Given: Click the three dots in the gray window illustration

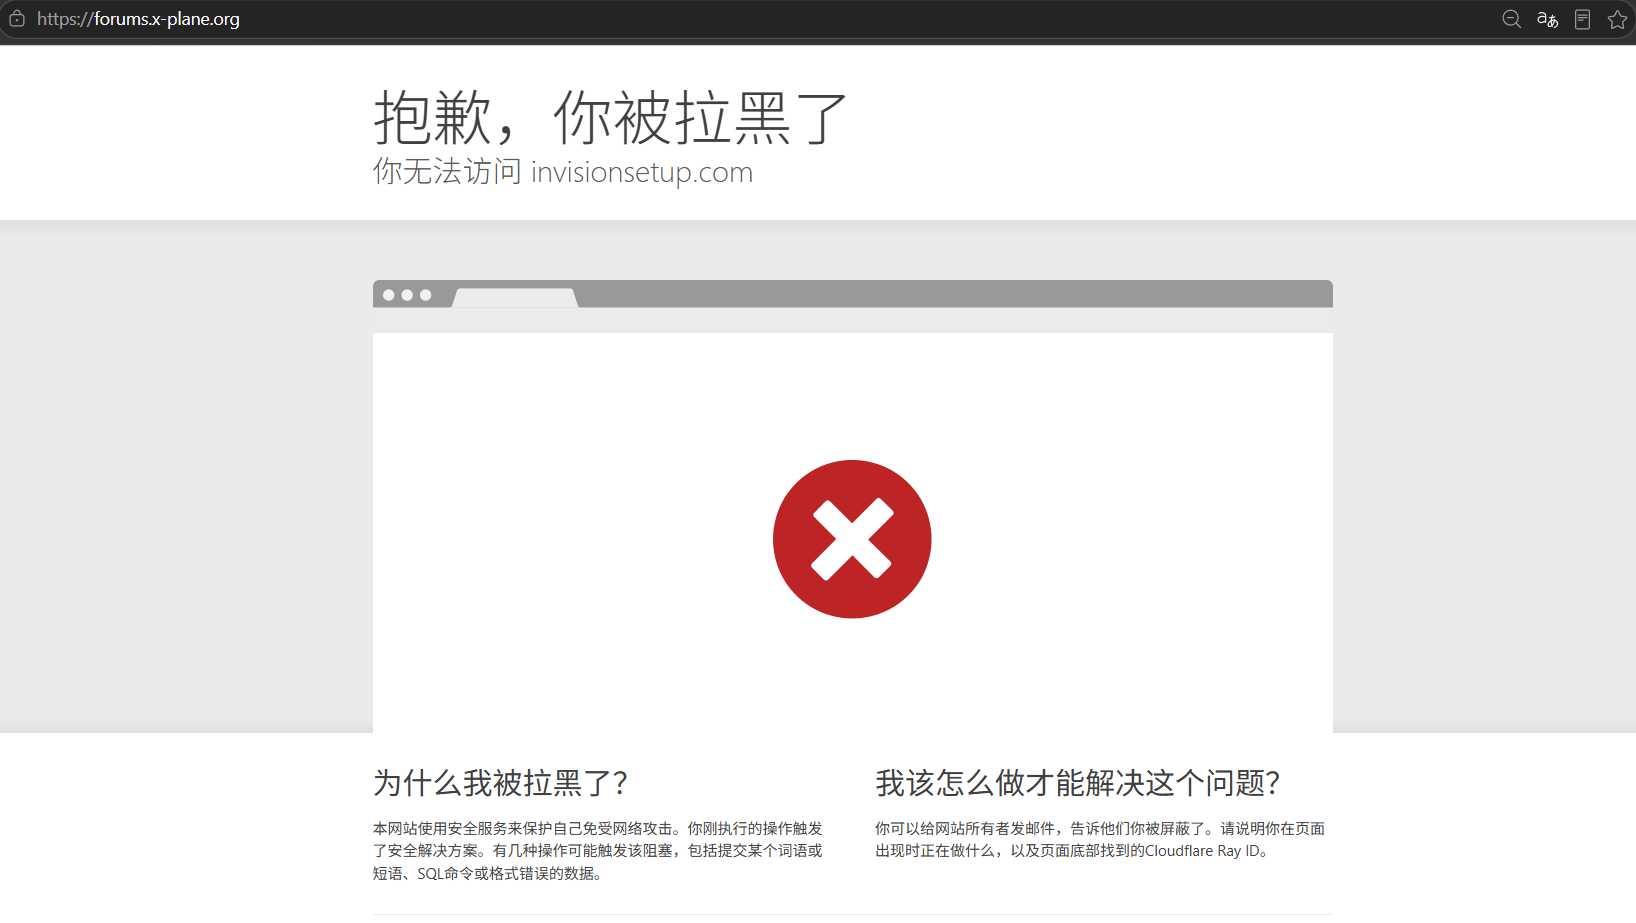Looking at the screenshot, I should coord(407,295).
